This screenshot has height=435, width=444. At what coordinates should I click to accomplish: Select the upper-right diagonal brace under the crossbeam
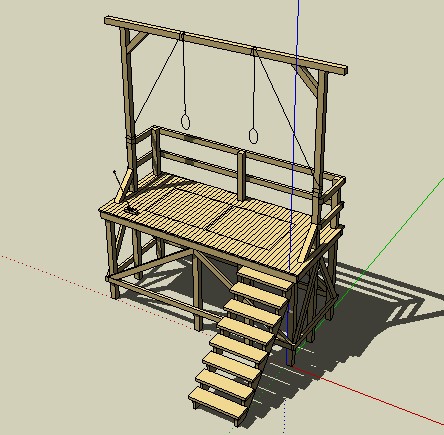pos(306,79)
